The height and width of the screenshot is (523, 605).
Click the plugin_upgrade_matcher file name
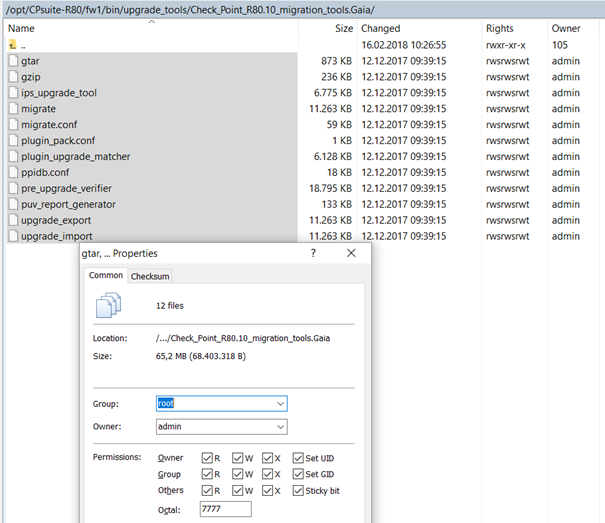coord(76,156)
